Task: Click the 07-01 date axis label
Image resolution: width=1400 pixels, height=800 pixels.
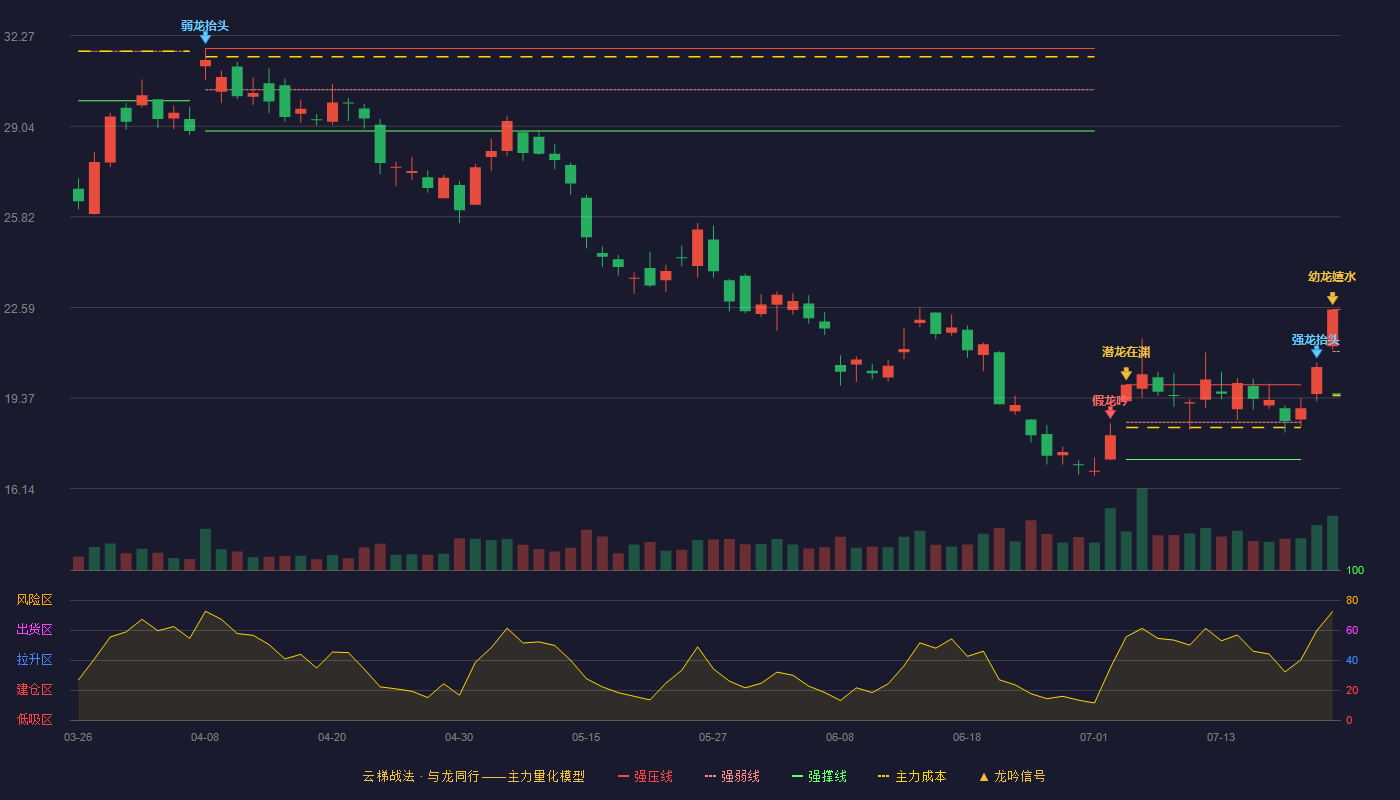Action: 1094,737
